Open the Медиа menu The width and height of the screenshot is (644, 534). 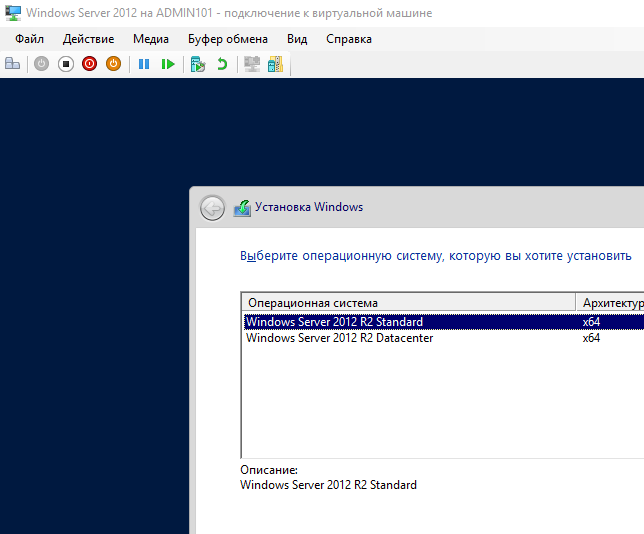pos(151,39)
